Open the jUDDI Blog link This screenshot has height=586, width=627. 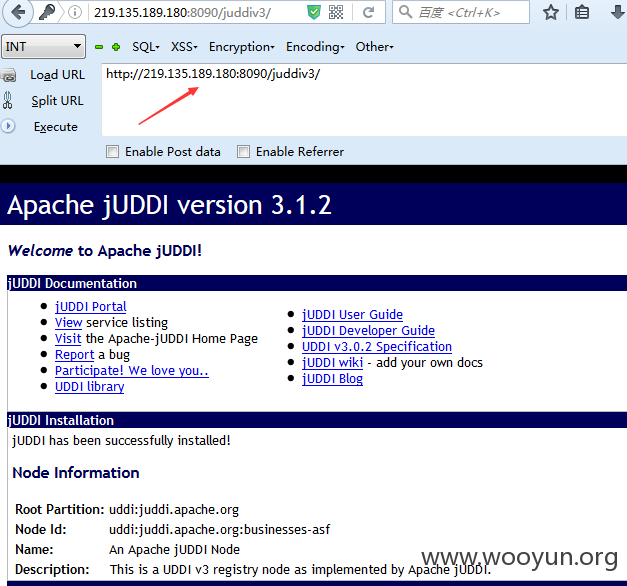332,379
